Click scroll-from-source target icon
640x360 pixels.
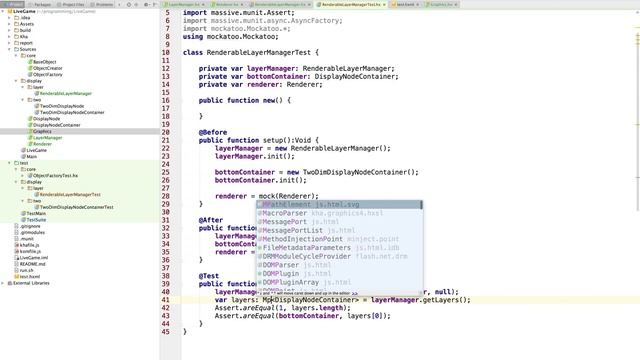[x=129, y=4]
